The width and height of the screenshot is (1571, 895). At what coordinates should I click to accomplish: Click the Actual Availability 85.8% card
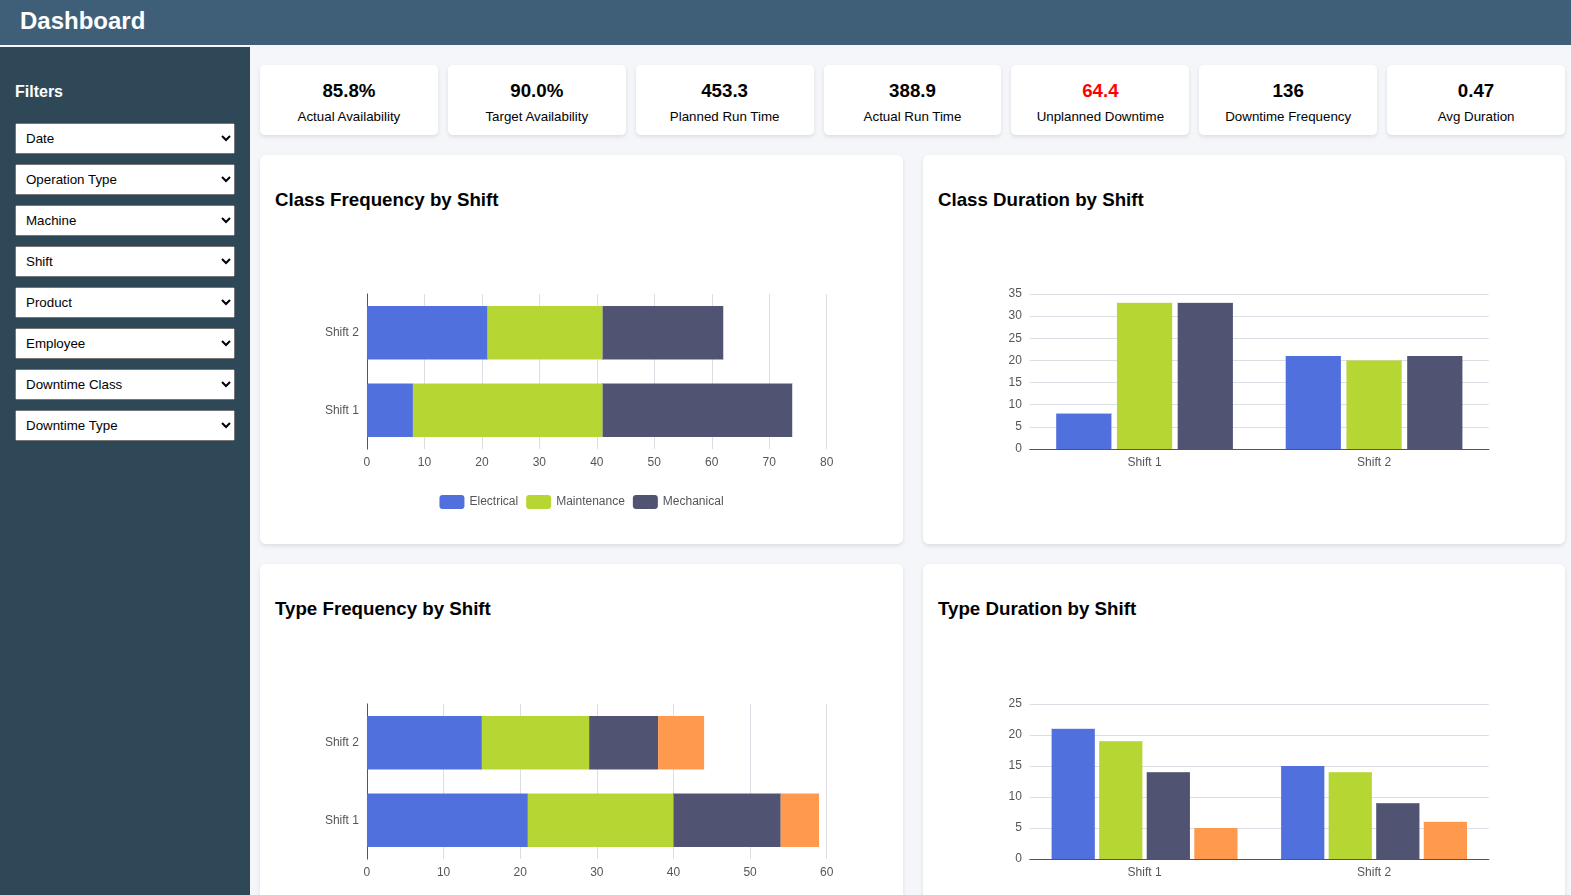click(349, 101)
